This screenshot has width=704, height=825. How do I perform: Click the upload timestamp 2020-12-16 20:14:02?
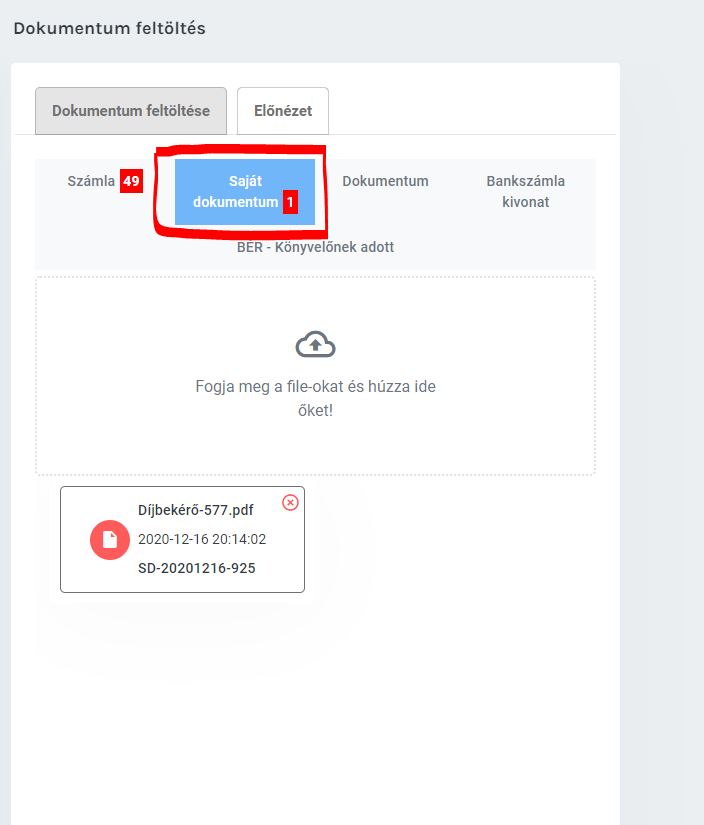pos(201,539)
